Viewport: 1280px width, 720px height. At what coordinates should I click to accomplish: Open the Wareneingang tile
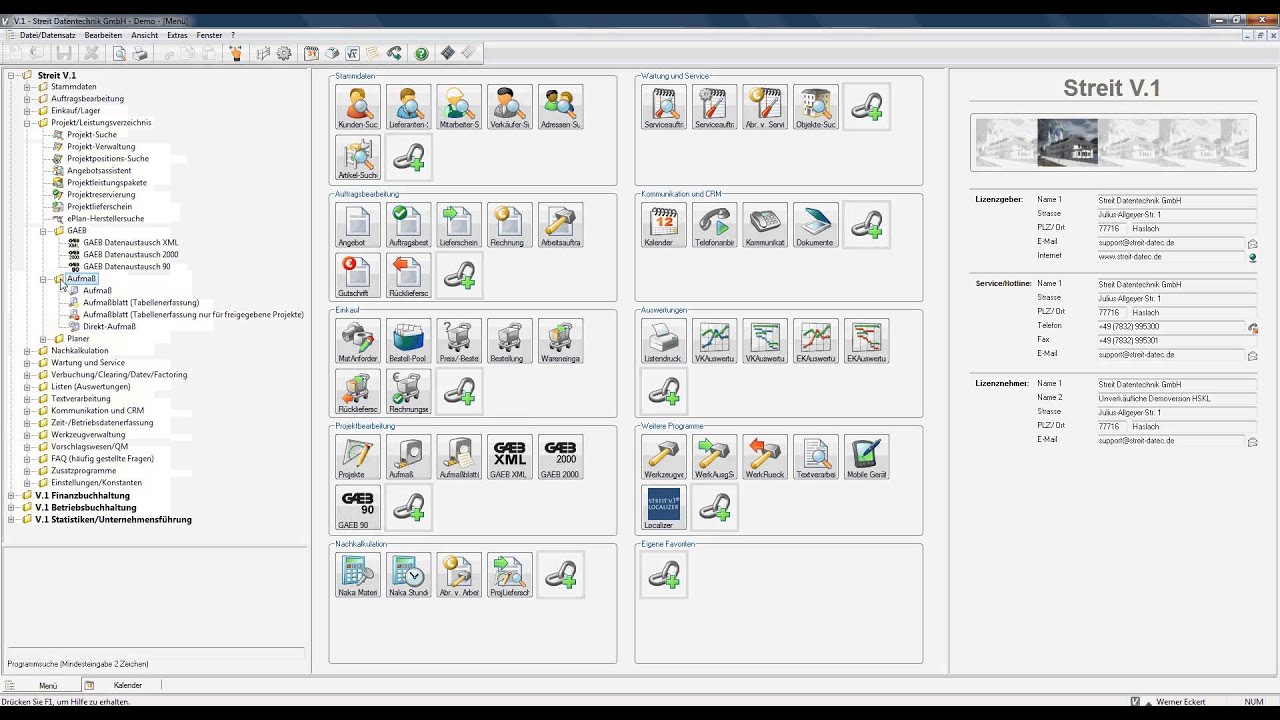[560, 341]
